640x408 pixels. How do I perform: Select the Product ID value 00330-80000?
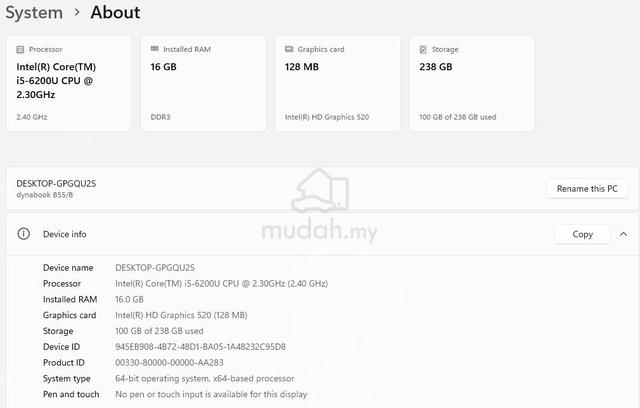click(x=169, y=363)
